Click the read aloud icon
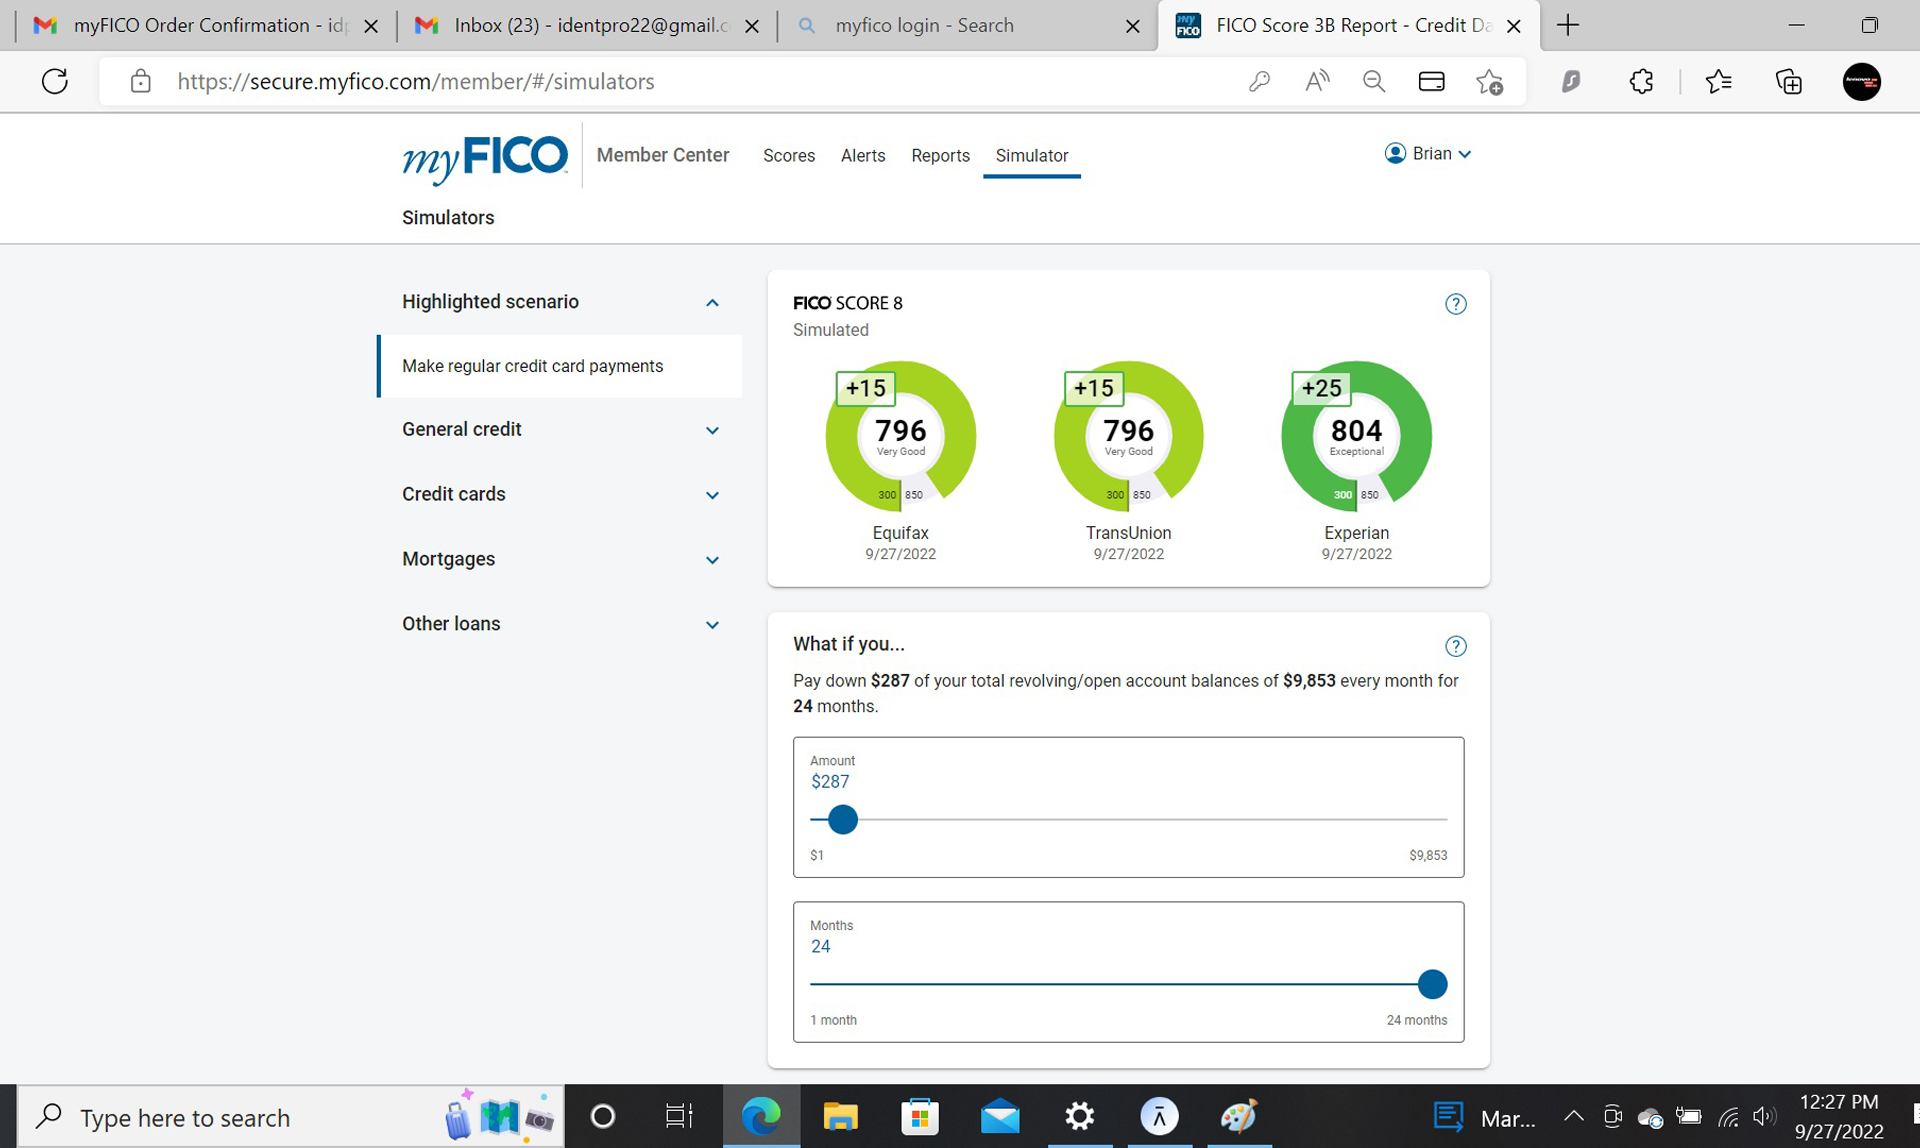This screenshot has width=1920, height=1148. 1317,81
